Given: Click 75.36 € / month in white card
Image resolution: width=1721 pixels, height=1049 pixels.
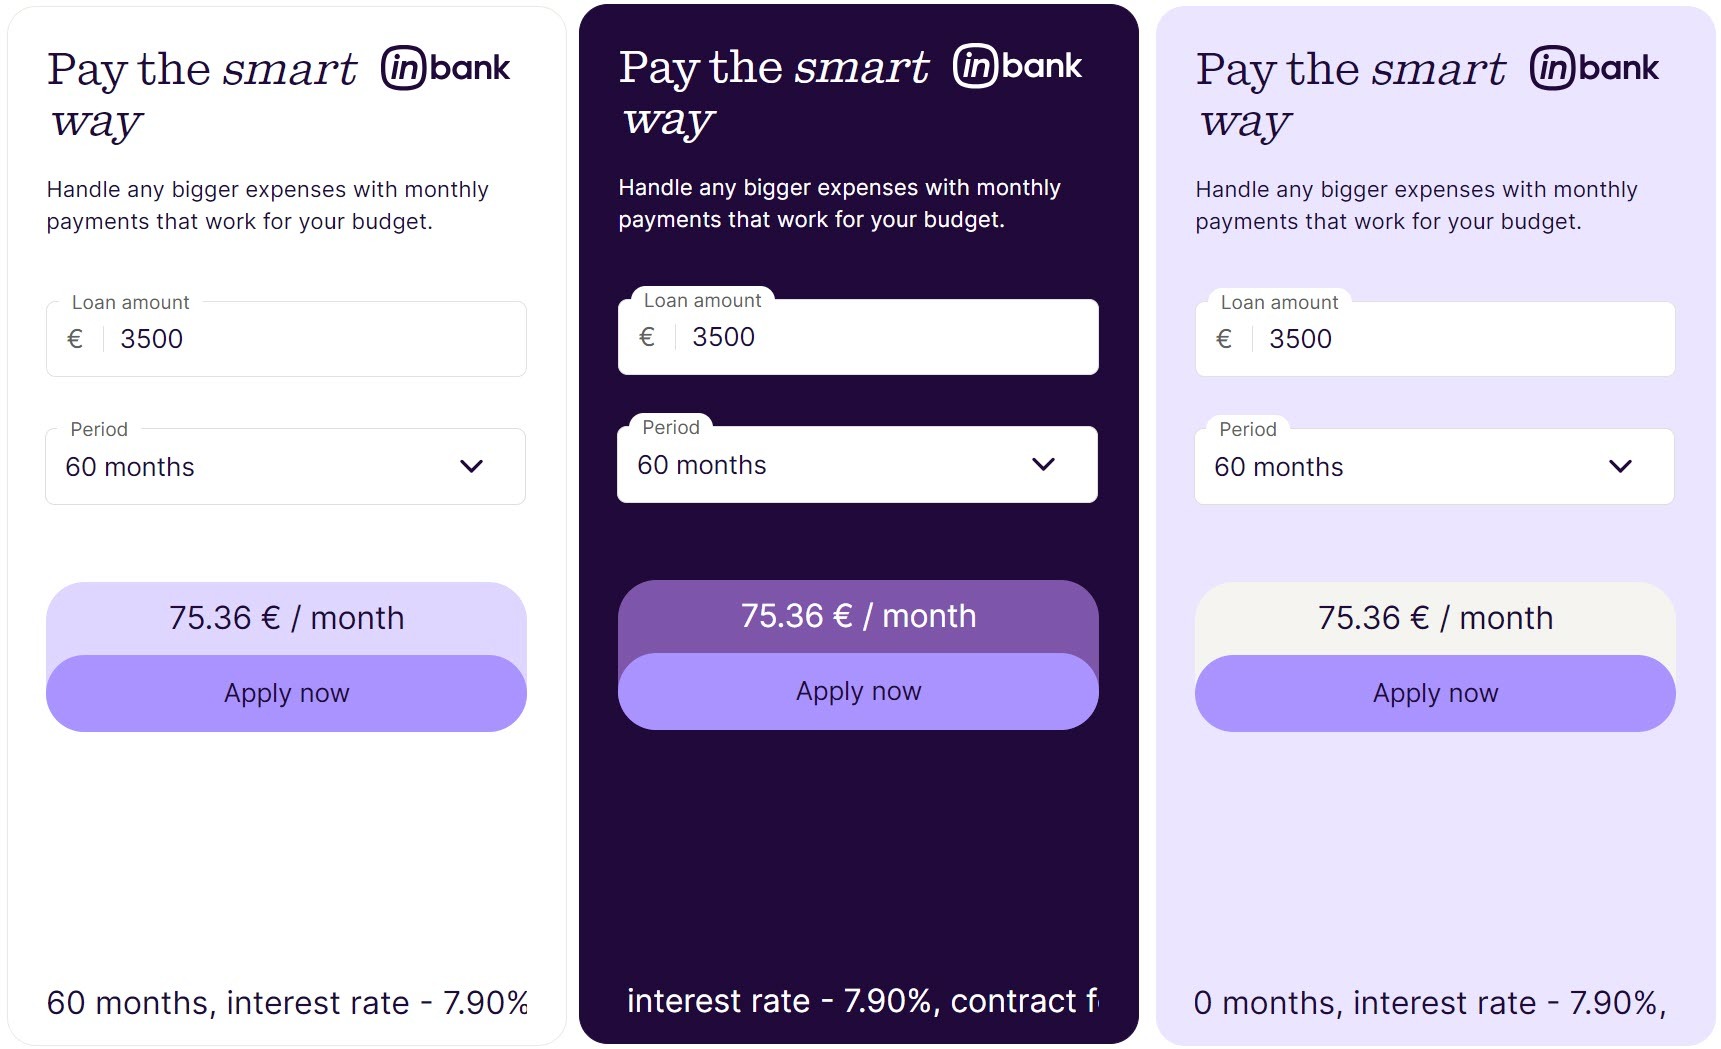Looking at the screenshot, I should pos(286,618).
